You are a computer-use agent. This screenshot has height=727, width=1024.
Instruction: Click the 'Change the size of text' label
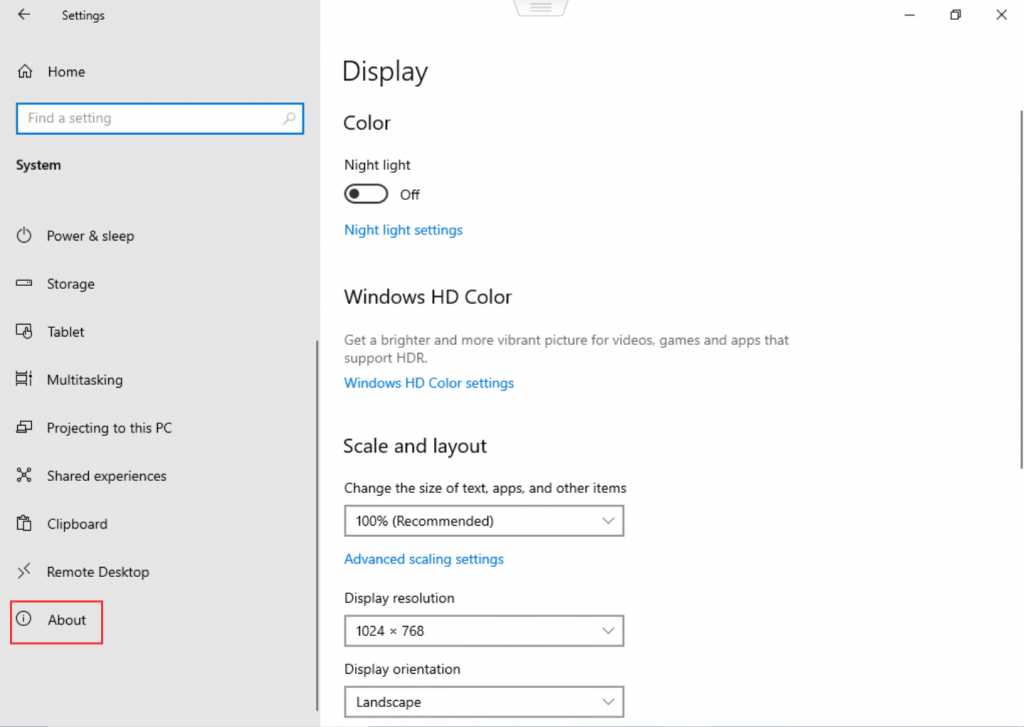[485, 489]
